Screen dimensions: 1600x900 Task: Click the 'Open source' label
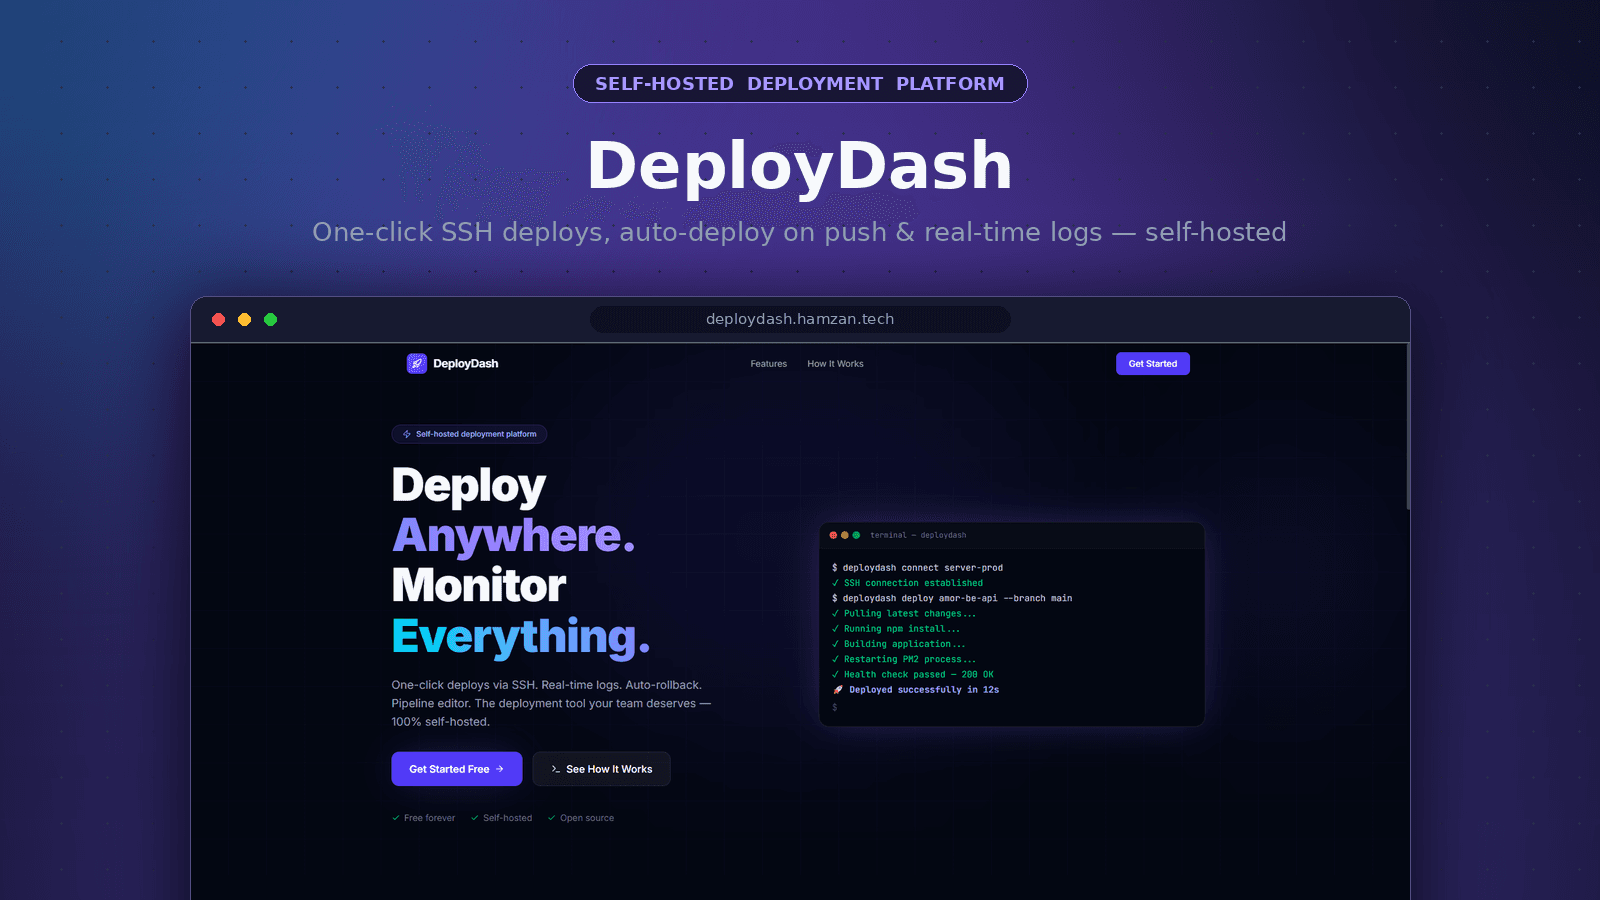pos(587,818)
